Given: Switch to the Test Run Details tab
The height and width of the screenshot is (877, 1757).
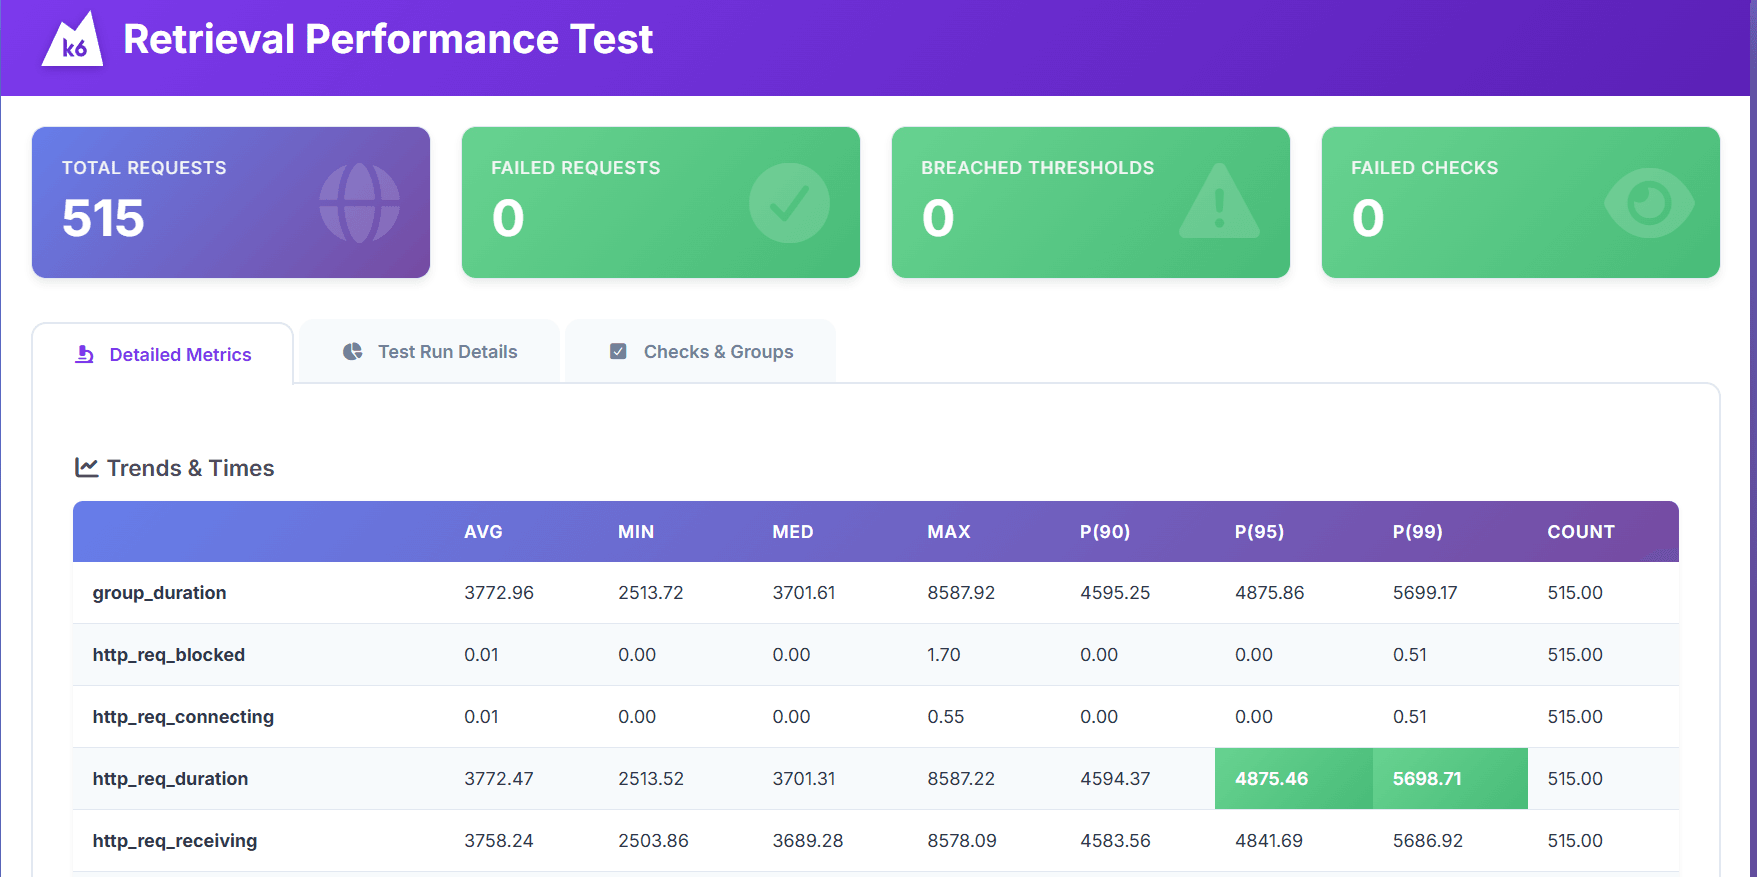Looking at the screenshot, I should pos(430,351).
